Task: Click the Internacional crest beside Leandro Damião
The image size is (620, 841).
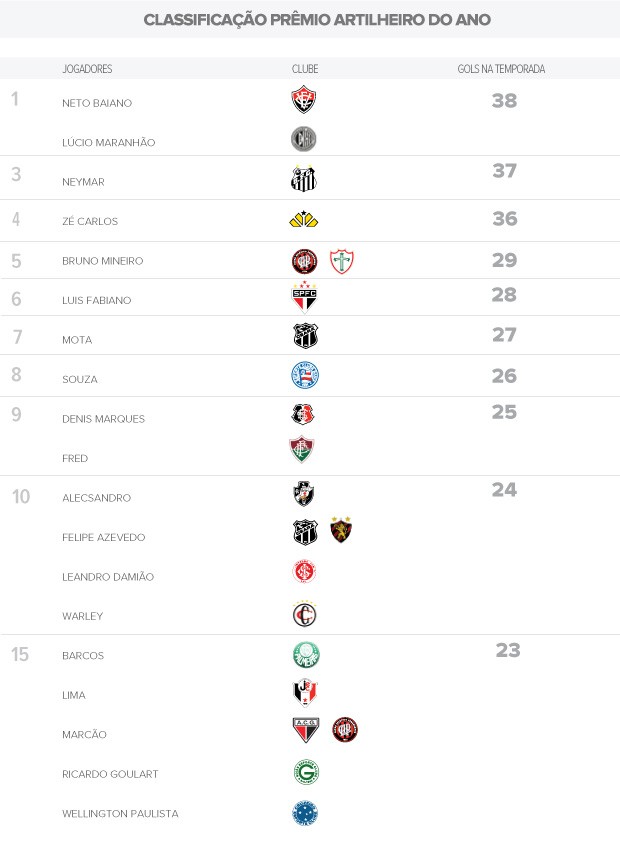Action: [304, 572]
